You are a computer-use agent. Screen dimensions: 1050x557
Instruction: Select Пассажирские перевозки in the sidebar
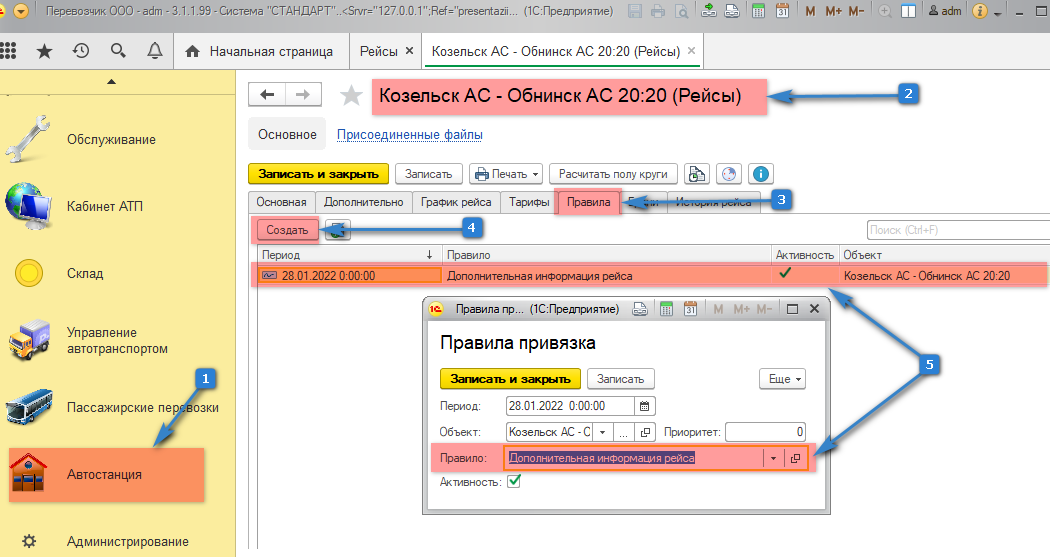142,407
